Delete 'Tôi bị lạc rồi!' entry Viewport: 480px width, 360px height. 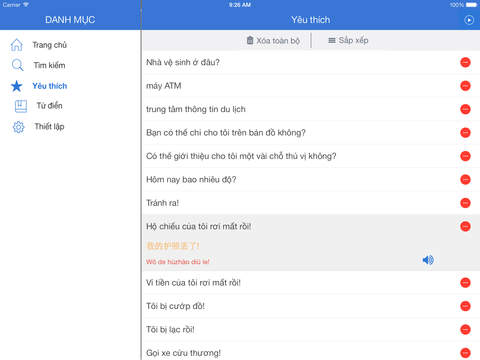[465, 329]
